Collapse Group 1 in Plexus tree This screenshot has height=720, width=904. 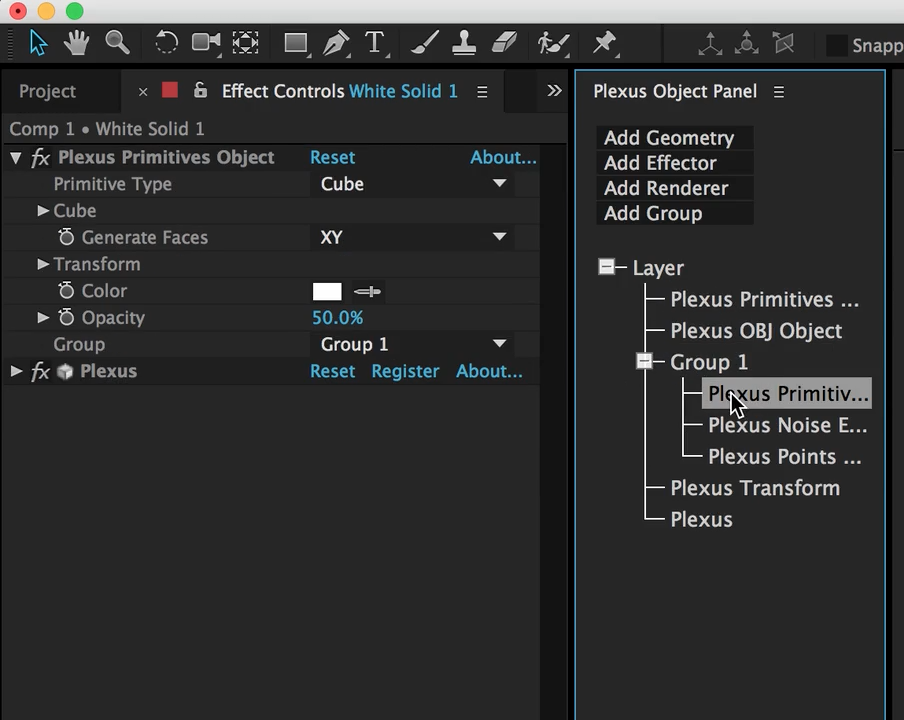coord(644,361)
